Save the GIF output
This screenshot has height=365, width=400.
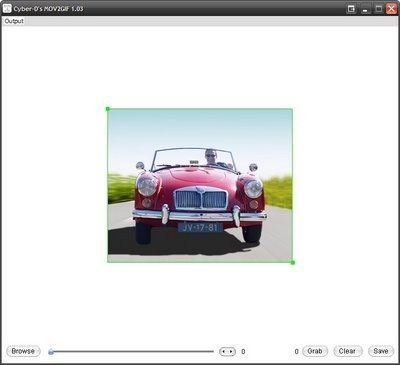(381, 351)
